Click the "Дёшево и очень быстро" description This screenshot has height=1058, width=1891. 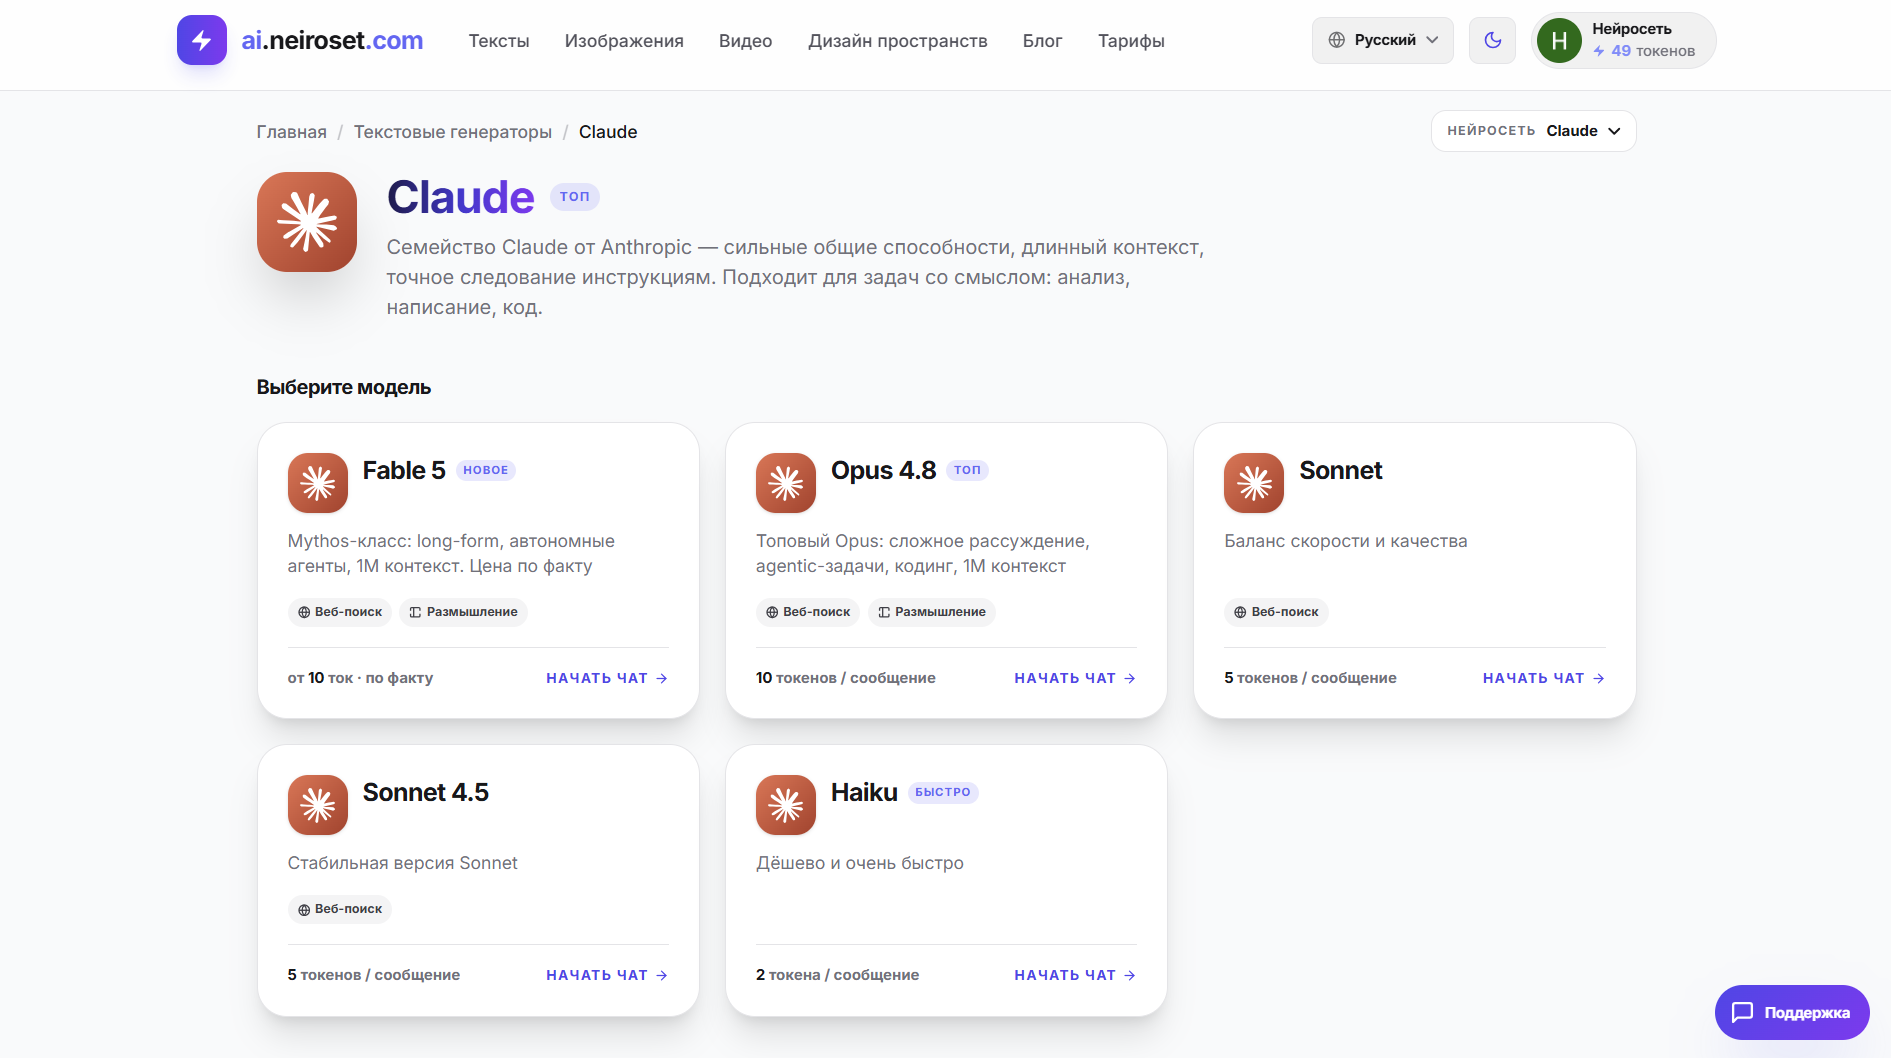860,863
